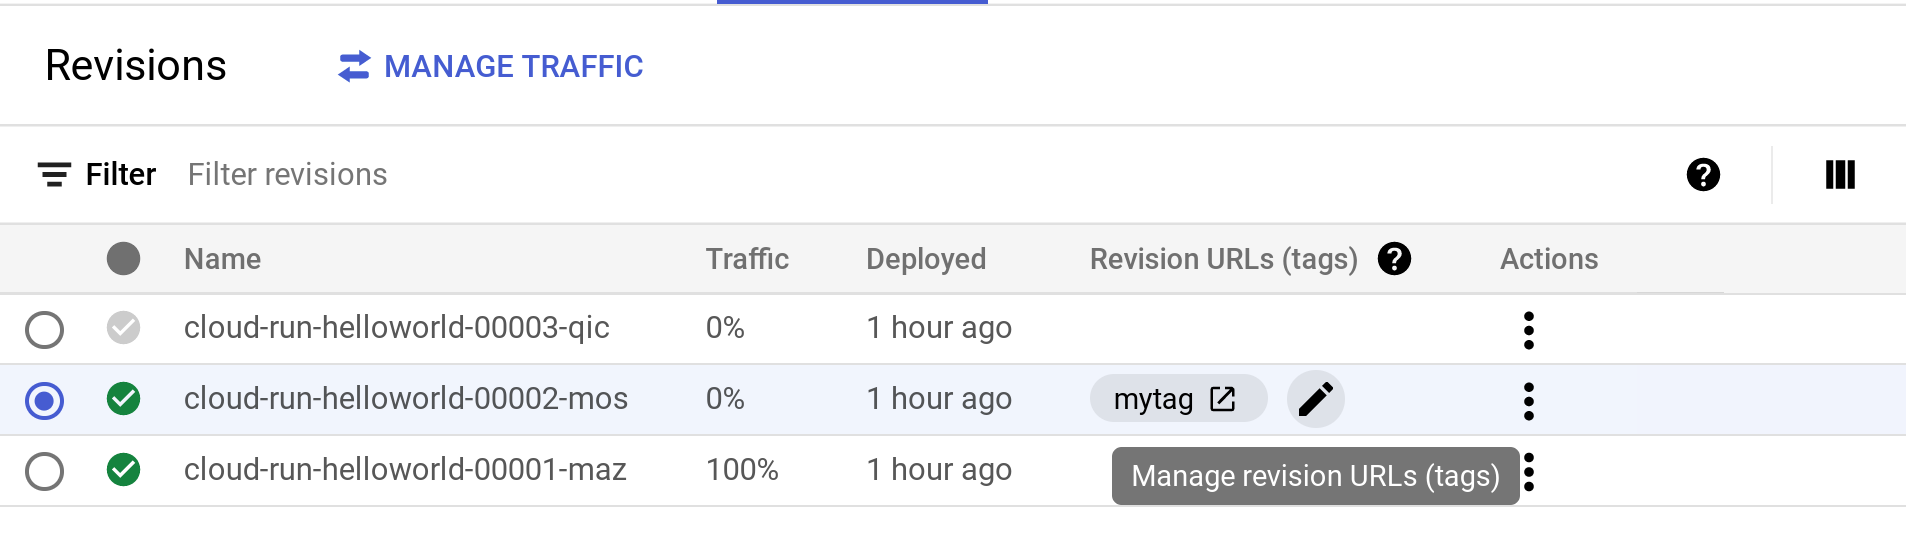
Task: Click the Manage Traffic arrows icon
Action: point(354,67)
